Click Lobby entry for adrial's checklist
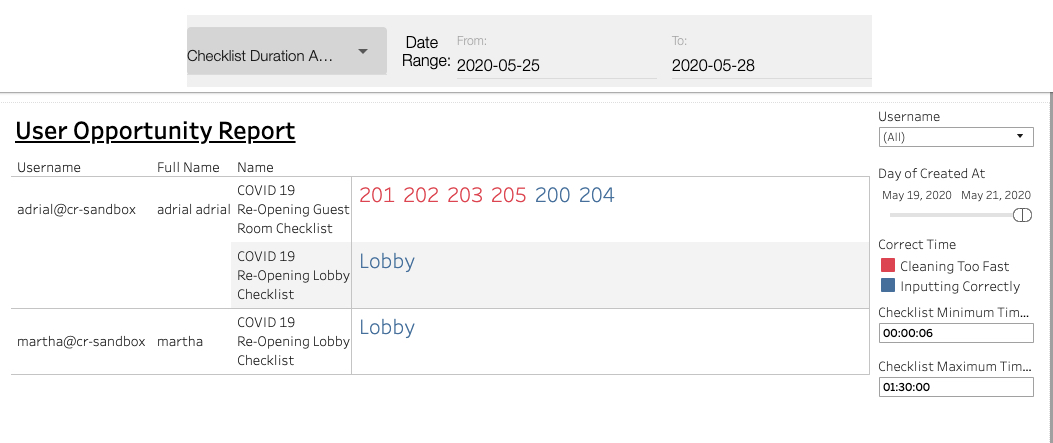This screenshot has width=1053, height=443. [x=387, y=262]
